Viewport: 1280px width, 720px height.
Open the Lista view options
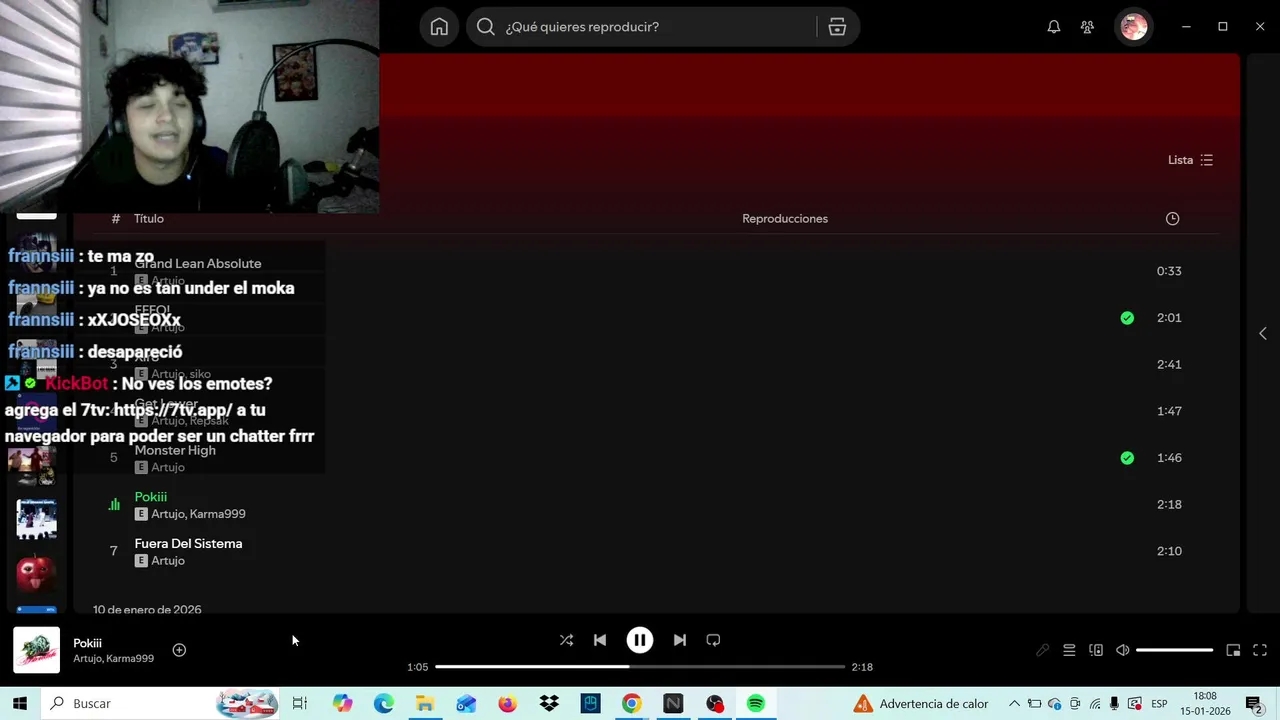point(1190,160)
